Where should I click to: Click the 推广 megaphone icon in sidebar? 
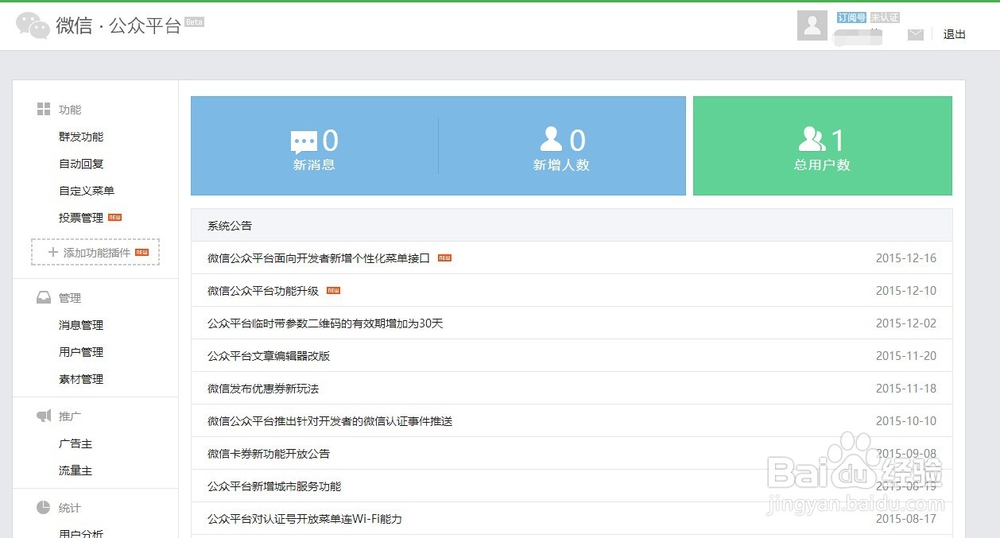tap(43, 416)
